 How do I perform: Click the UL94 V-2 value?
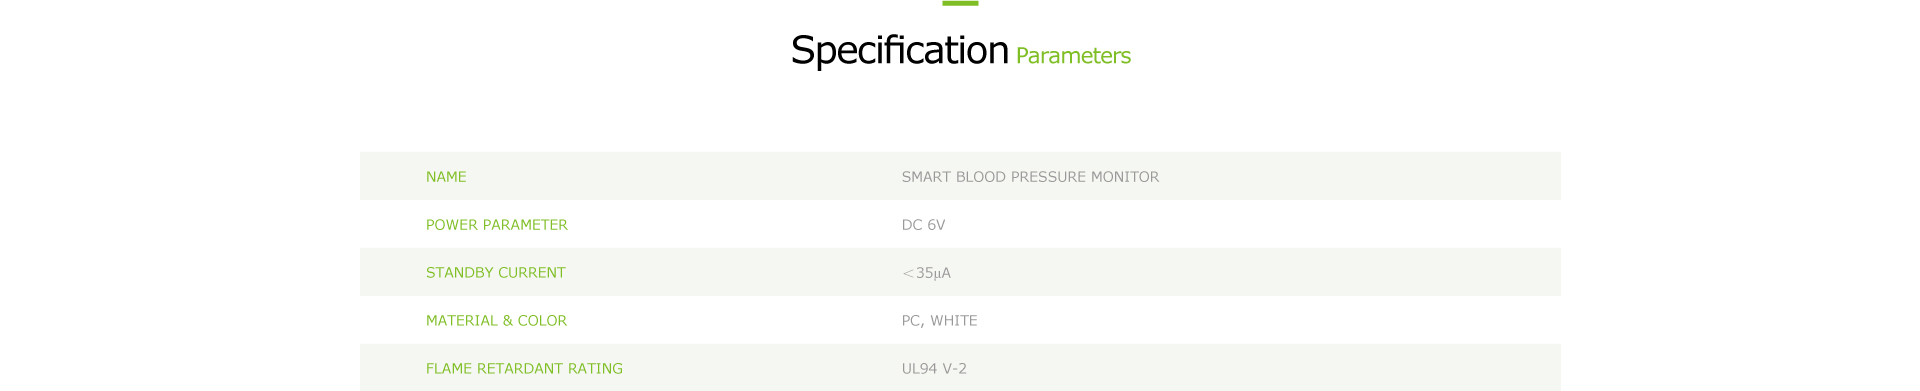934,369
